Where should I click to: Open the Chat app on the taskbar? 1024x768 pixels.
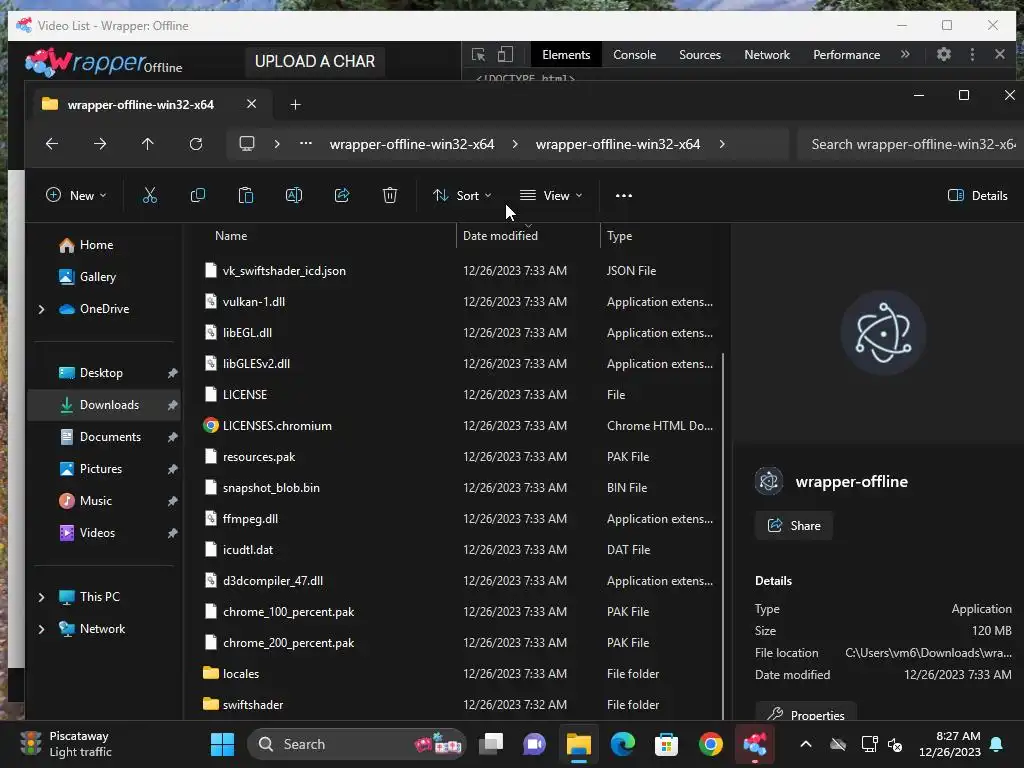[x=534, y=744]
